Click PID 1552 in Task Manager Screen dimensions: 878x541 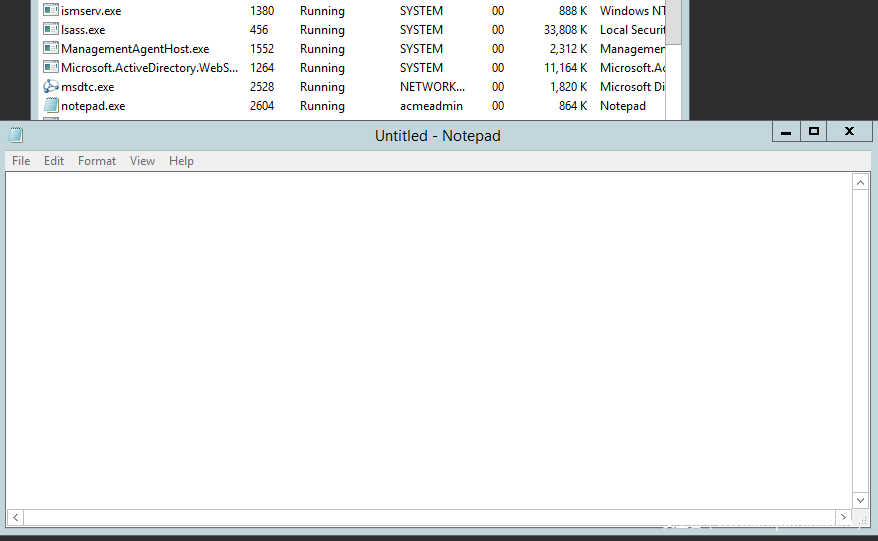pyautogui.click(x=262, y=49)
